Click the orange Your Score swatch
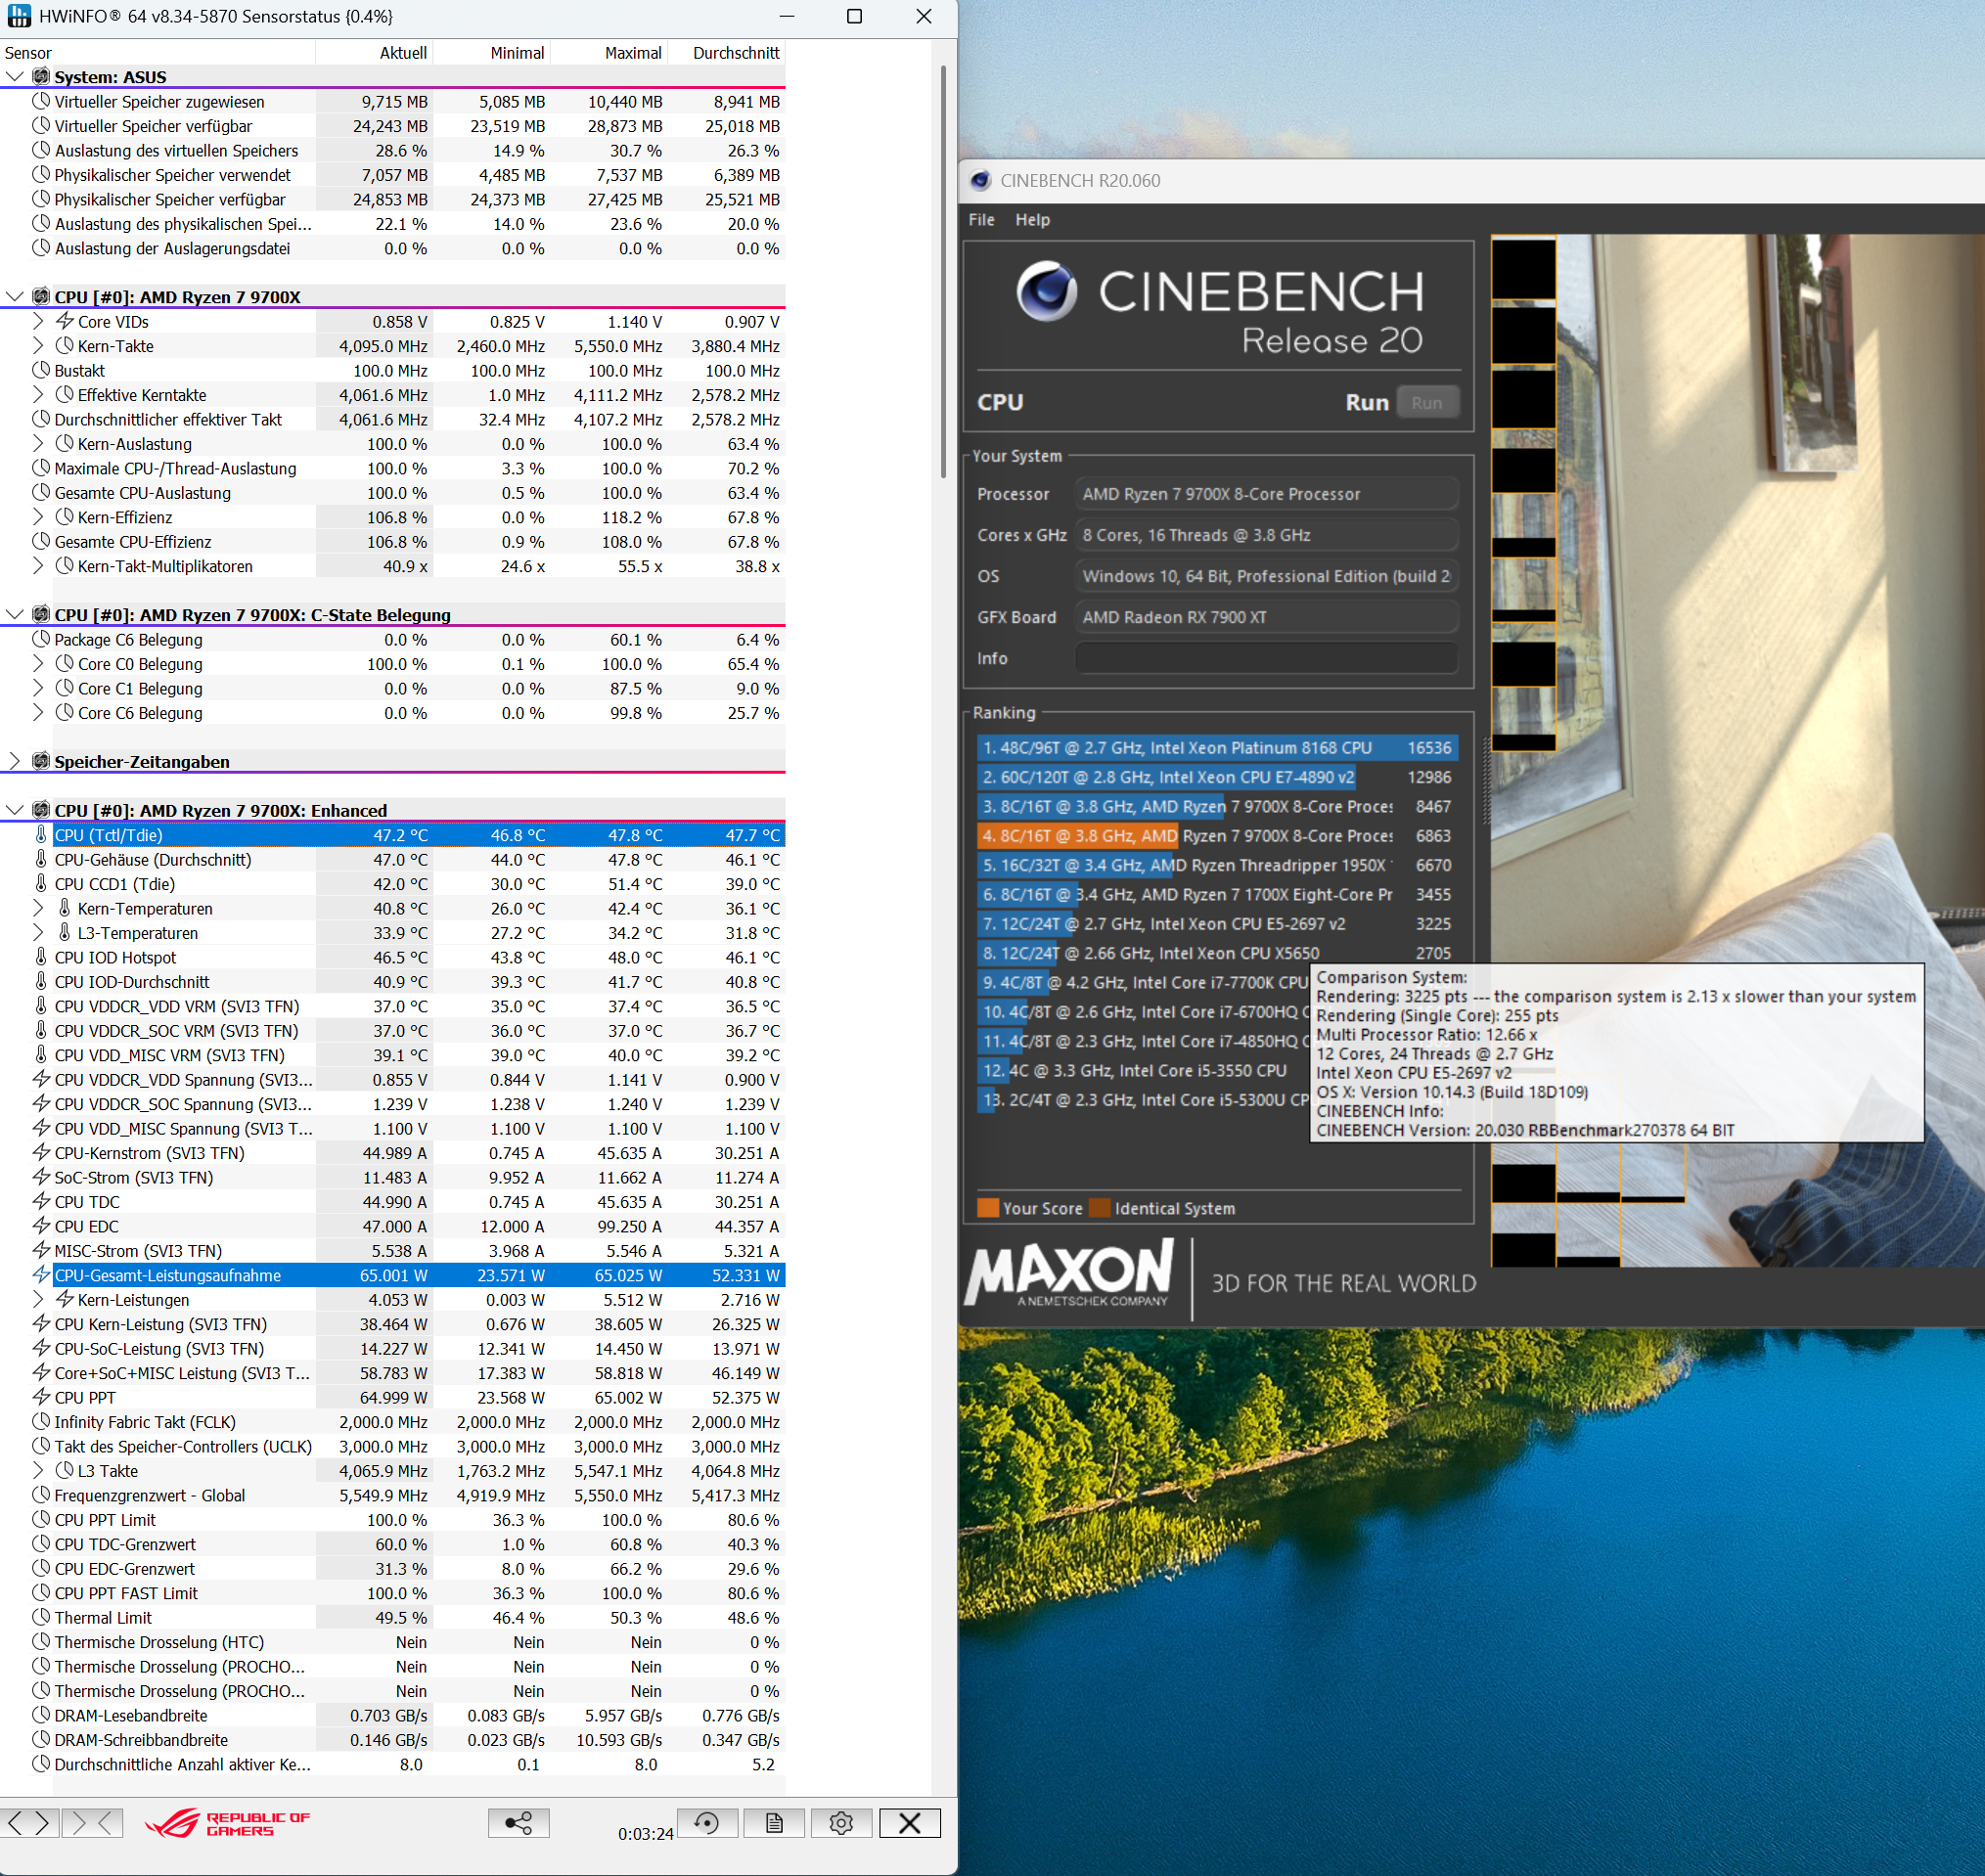The width and height of the screenshot is (1985, 1876). (987, 1208)
